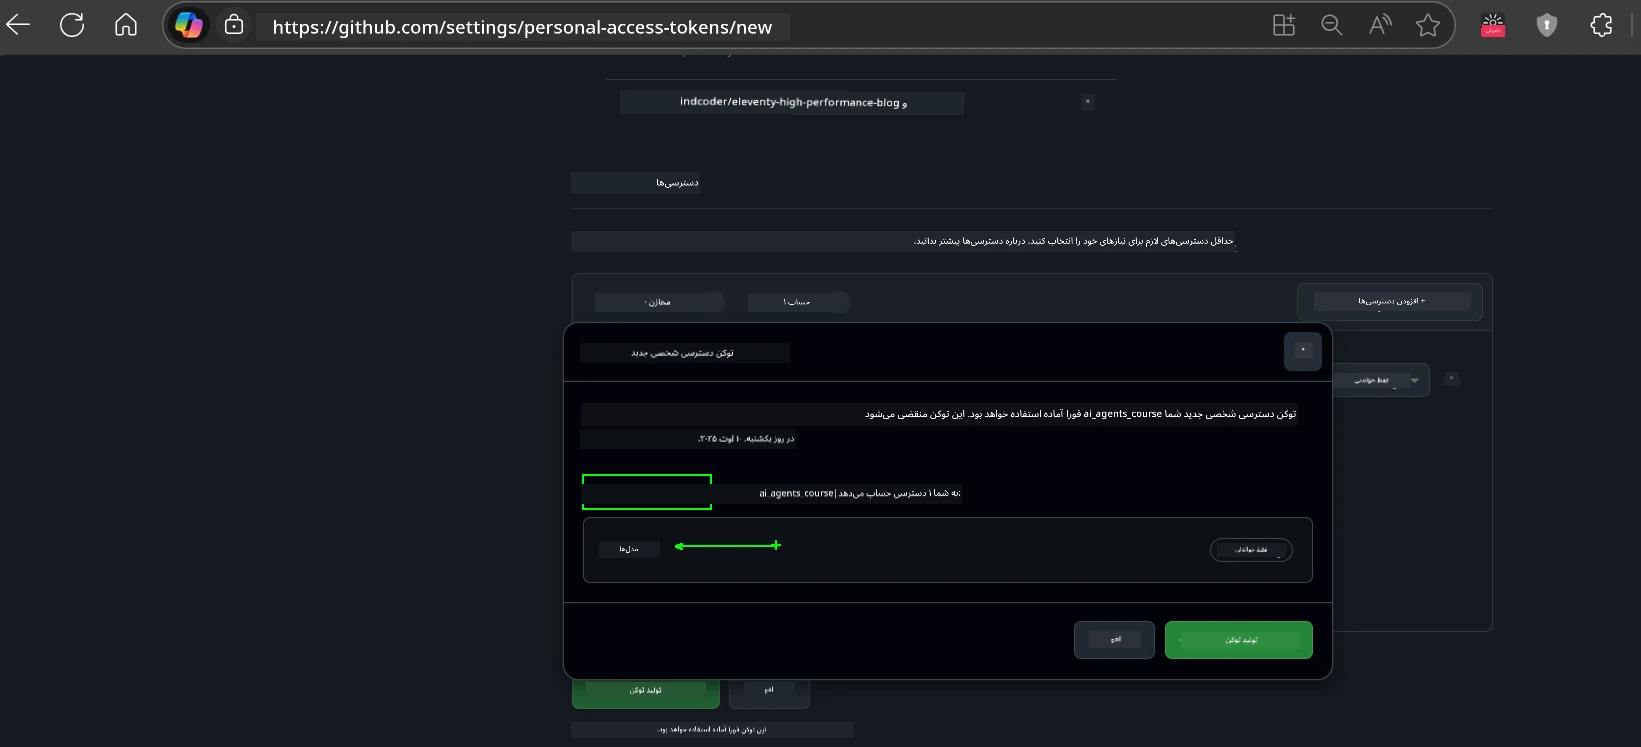This screenshot has height=747, width=1641.
Task: Zoom out with the magnifier minus icon
Action: tap(1331, 26)
